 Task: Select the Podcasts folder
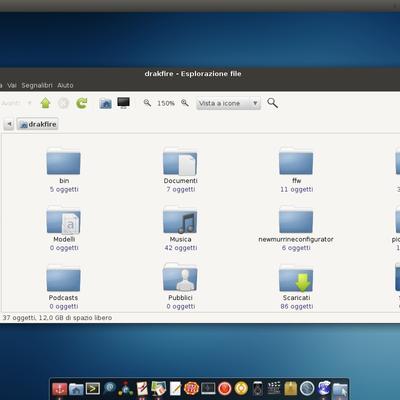64,279
